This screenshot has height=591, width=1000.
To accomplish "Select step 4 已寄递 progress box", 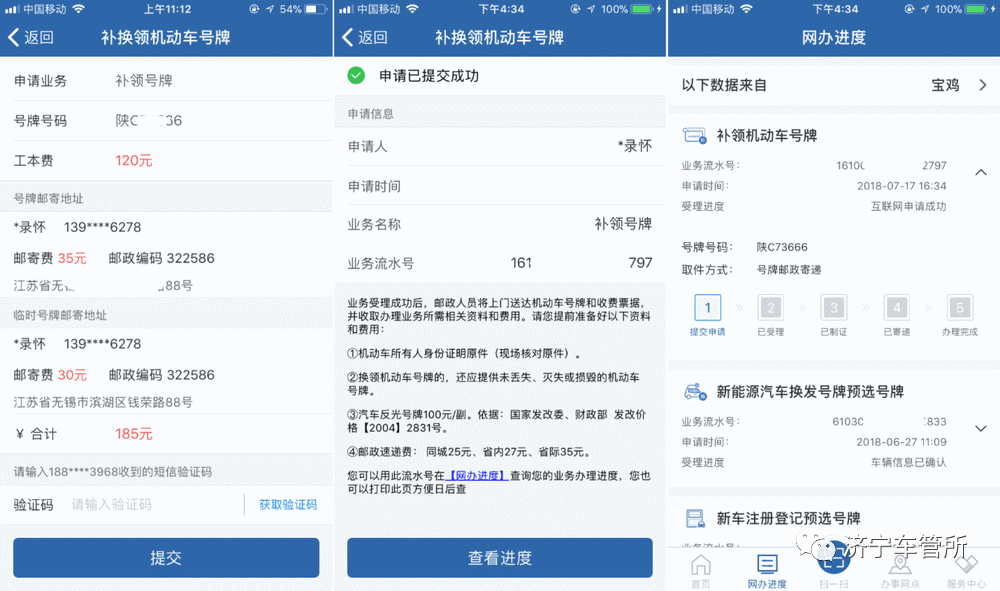I will [897, 308].
